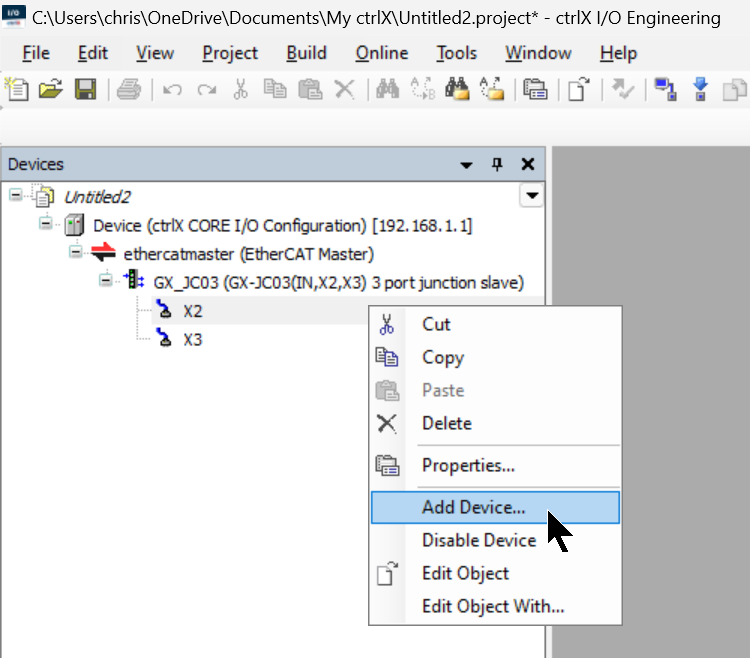The width and height of the screenshot is (750, 658).
Task: Open the Edit menu
Action: point(93,53)
